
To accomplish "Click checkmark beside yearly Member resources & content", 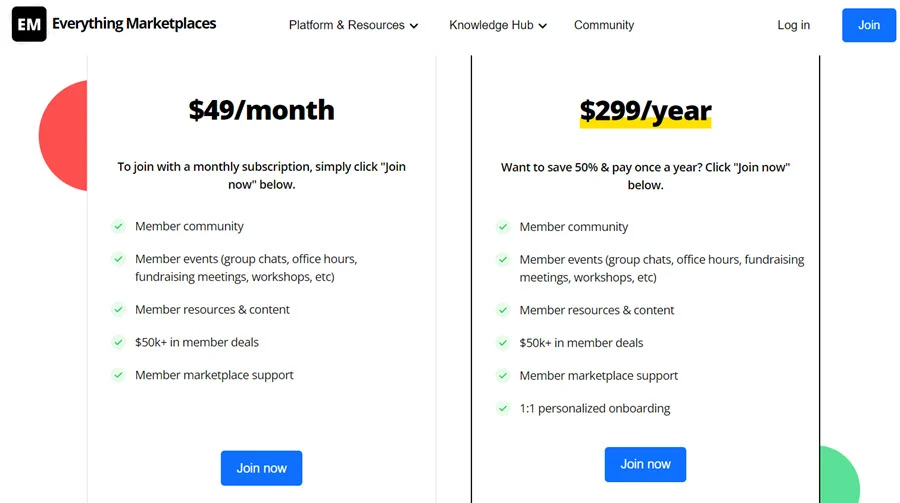I will 503,310.
